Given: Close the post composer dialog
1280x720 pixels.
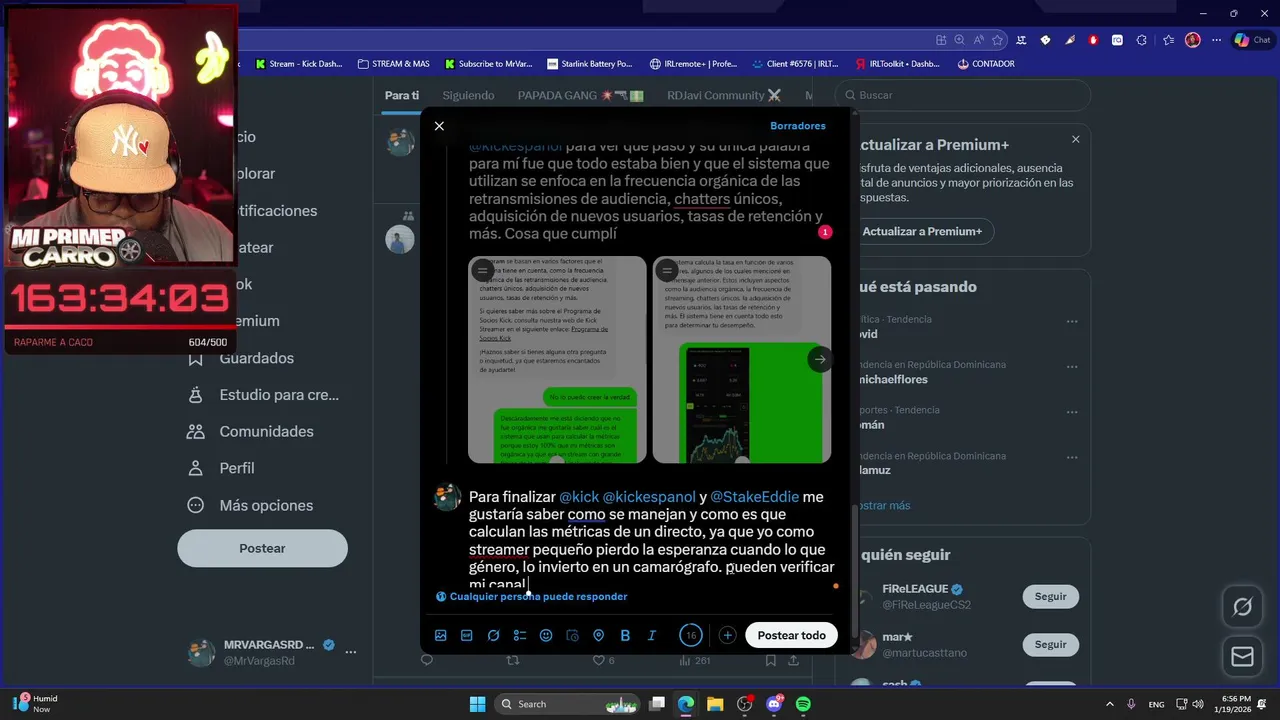Looking at the screenshot, I should 439,126.
